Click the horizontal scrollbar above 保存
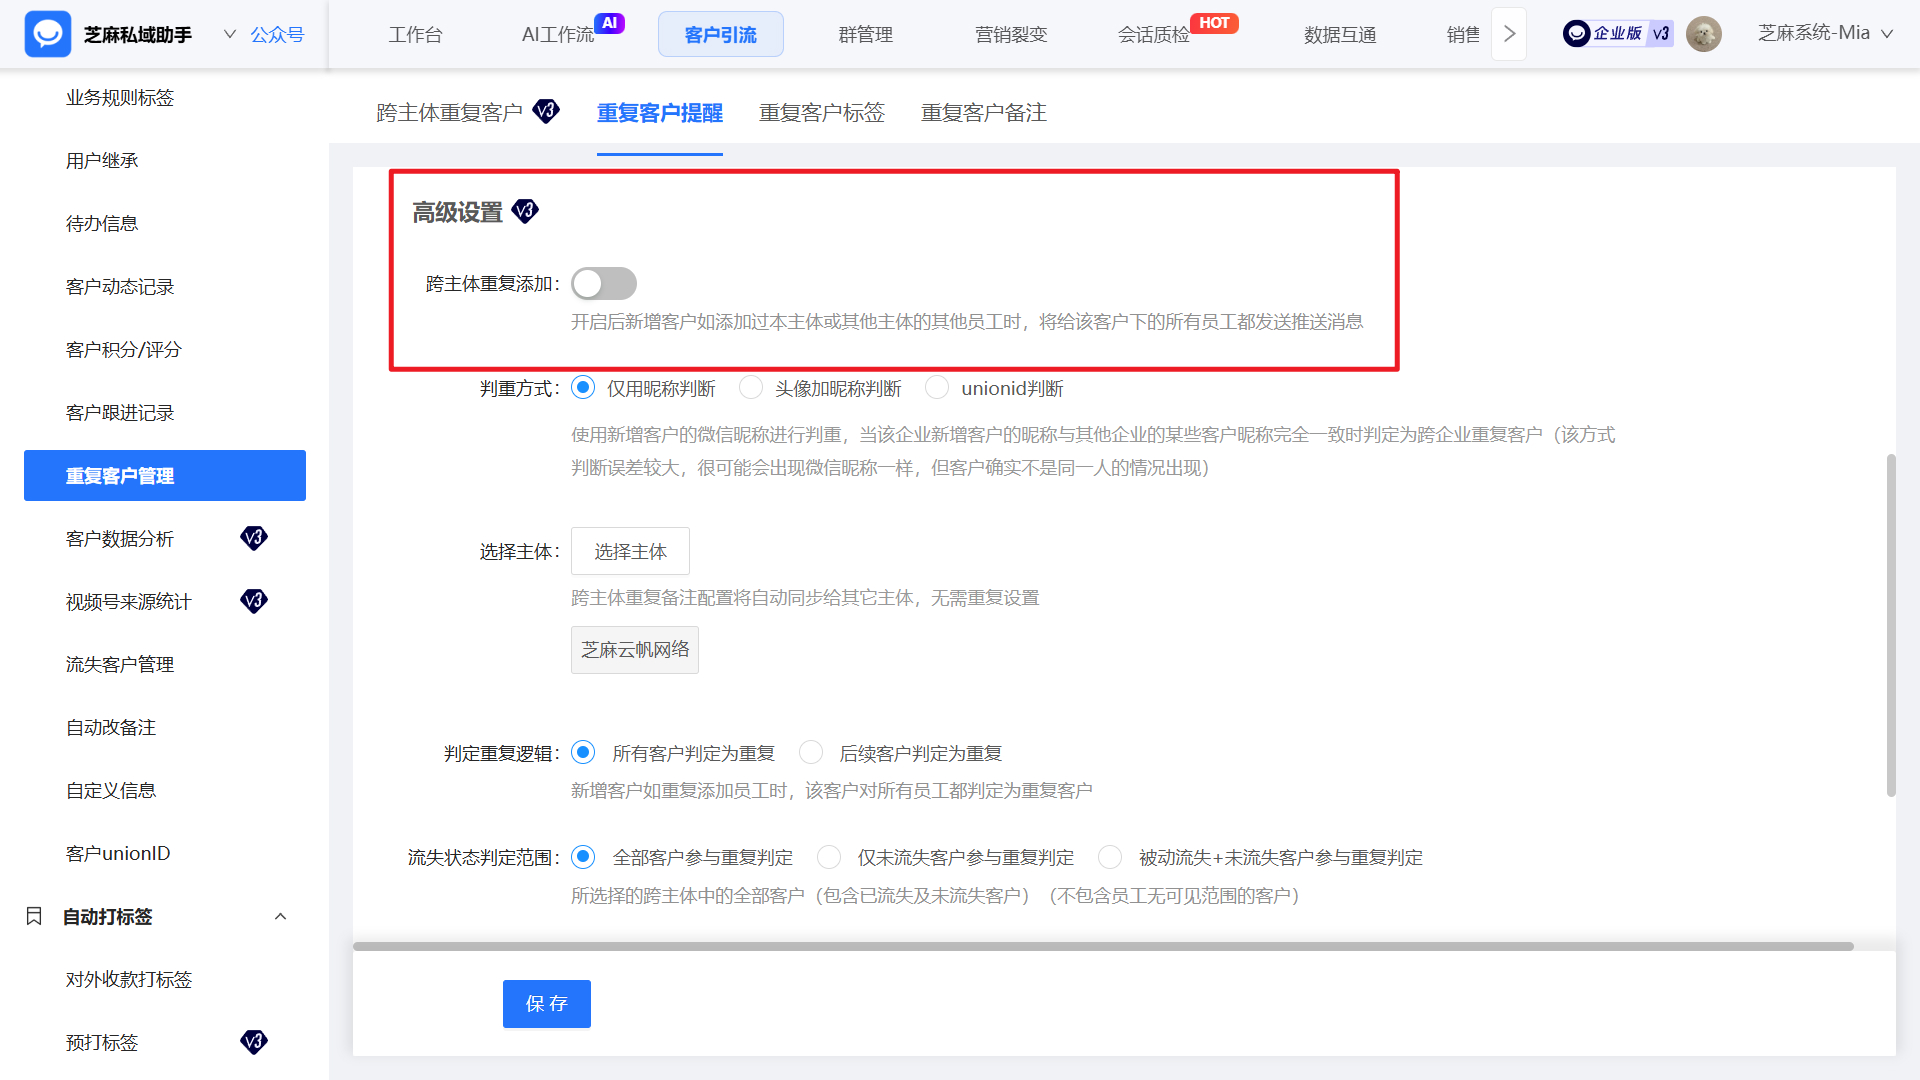This screenshot has width=1920, height=1080. point(1103,946)
